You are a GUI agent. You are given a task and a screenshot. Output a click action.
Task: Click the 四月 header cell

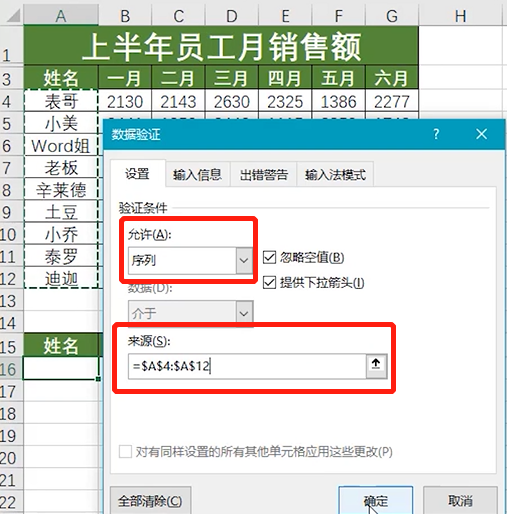[285, 78]
